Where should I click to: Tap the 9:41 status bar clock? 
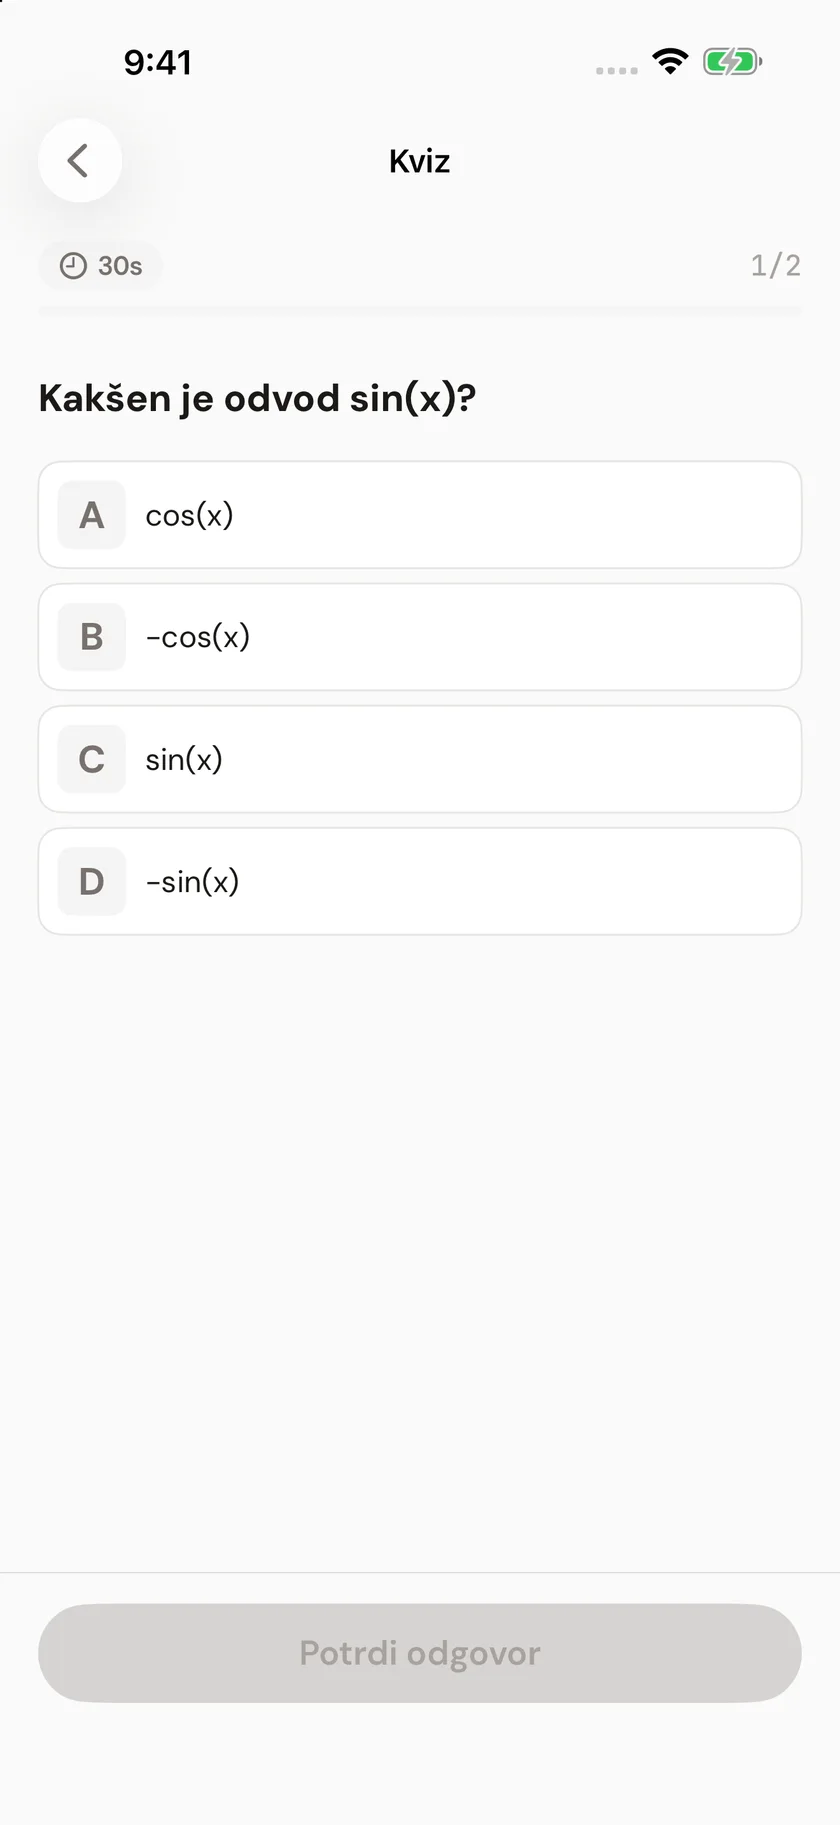point(158,62)
